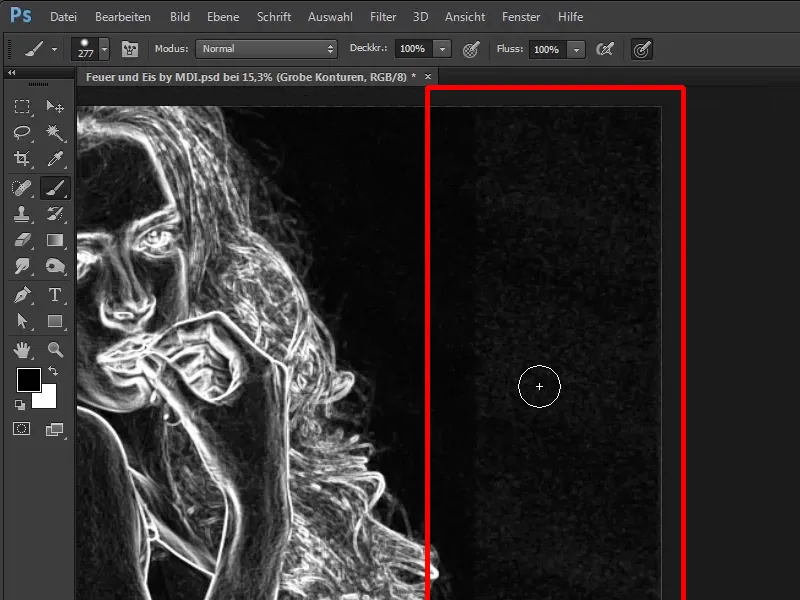
Task: Open the tool preset picker arrow
Action: (54, 49)
